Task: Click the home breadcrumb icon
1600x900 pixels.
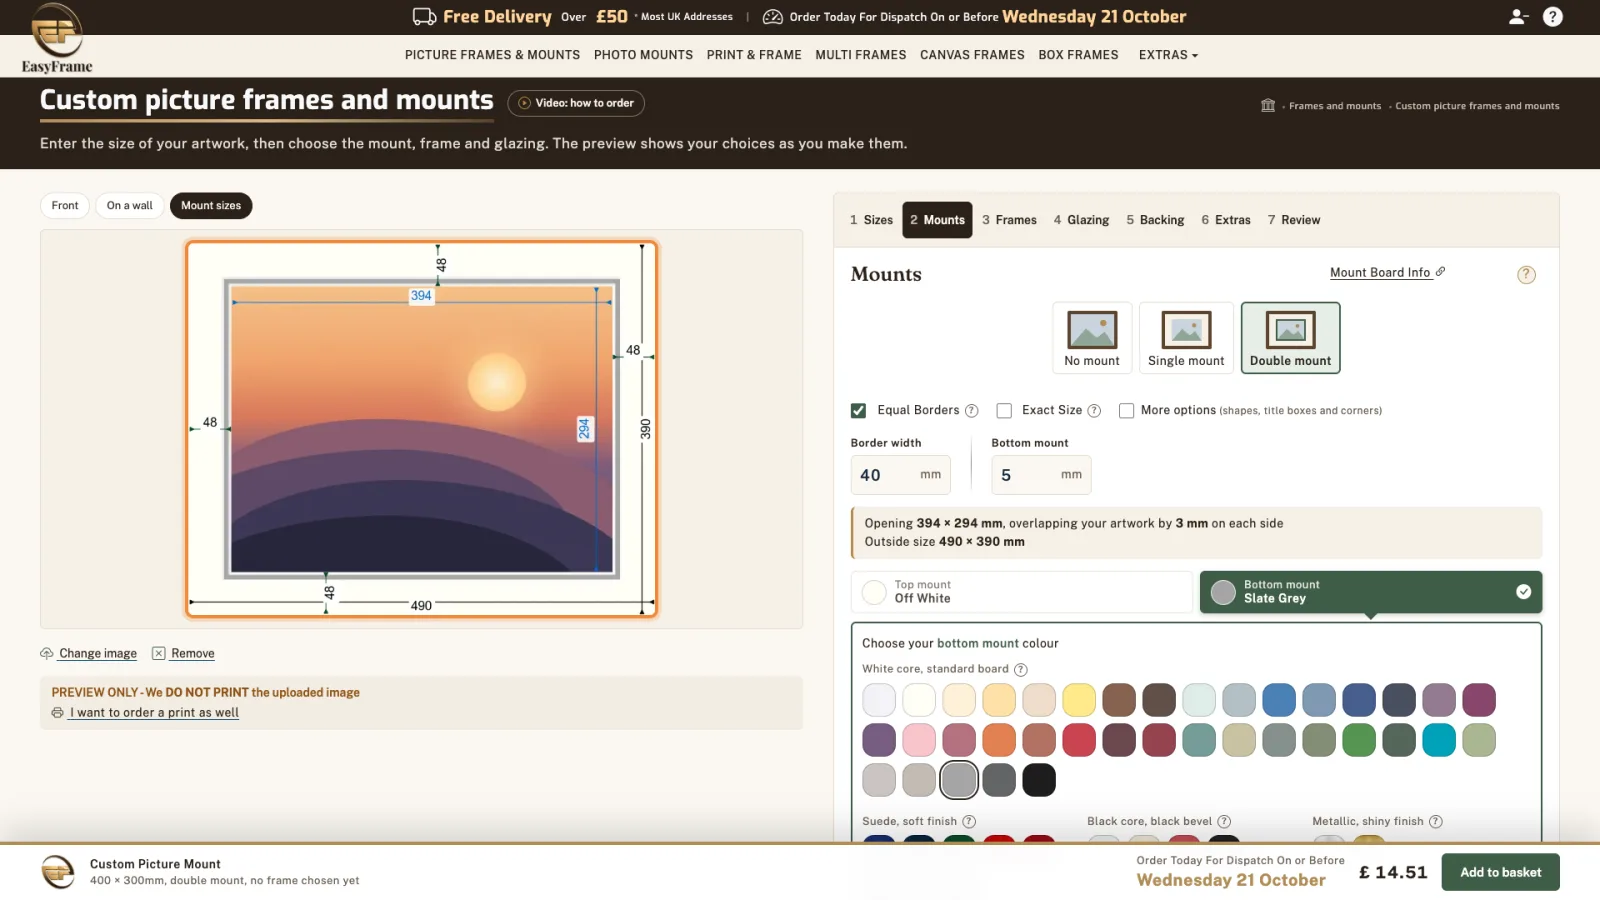Action: [1268, 105]
